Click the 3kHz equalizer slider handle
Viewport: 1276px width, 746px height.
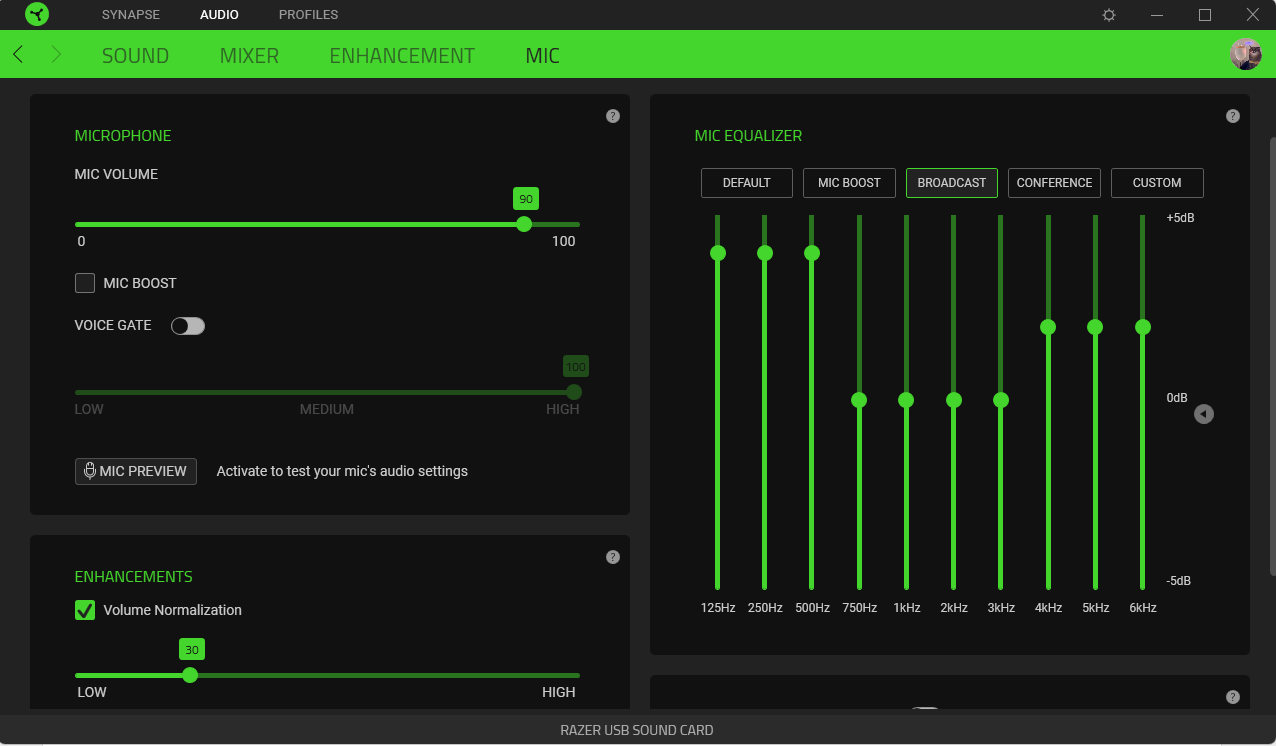[x=1001, y=400]
